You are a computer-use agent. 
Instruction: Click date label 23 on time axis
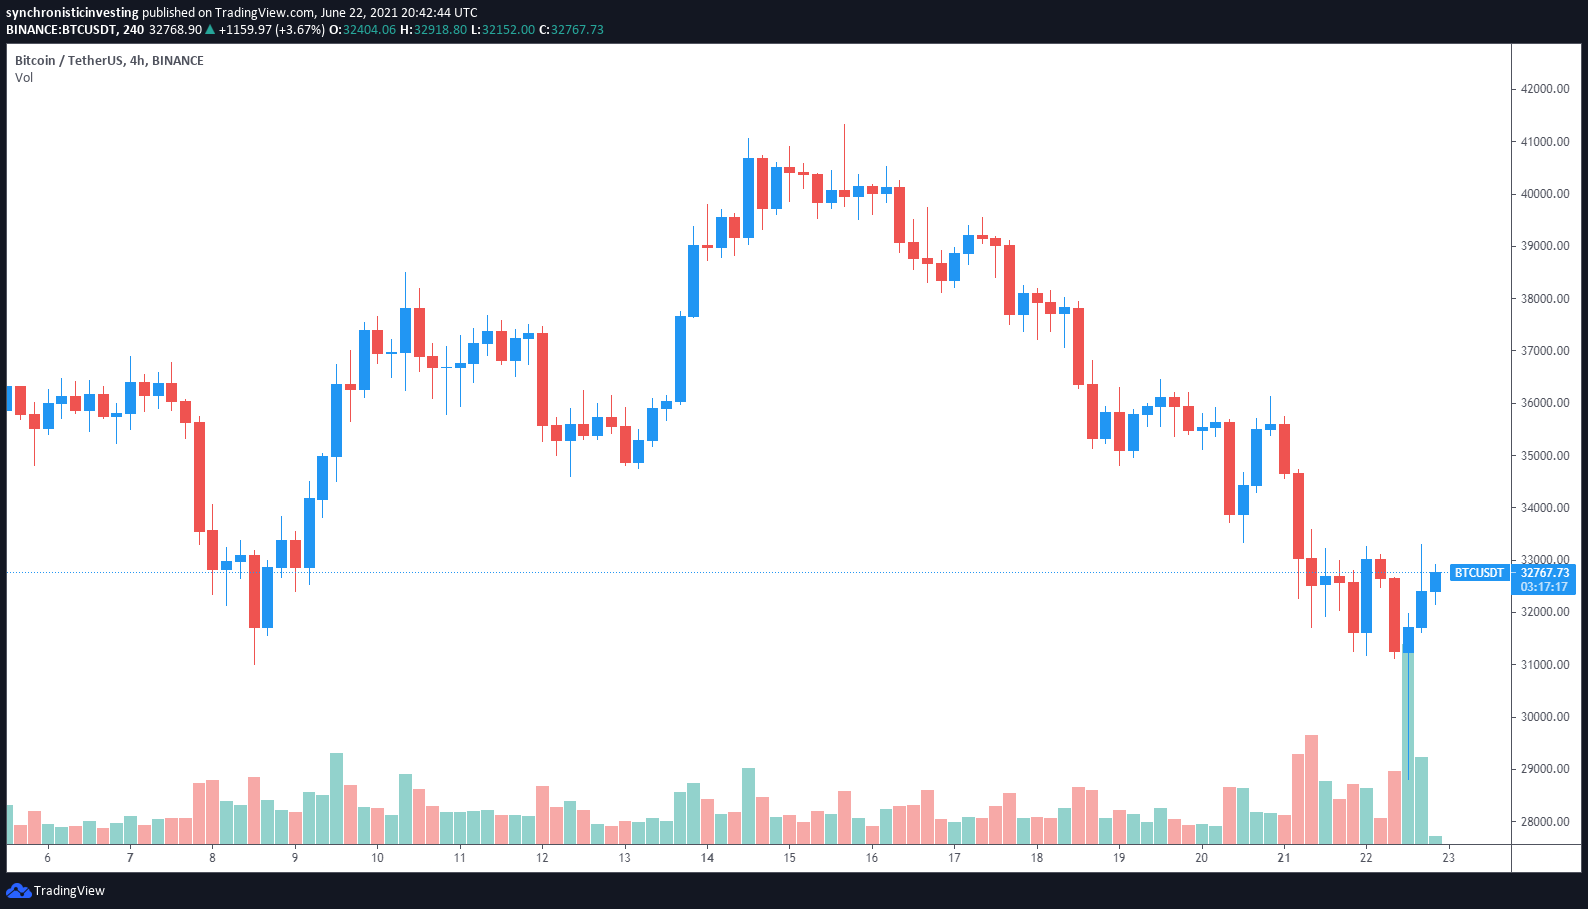click(x=1448, y=857)
